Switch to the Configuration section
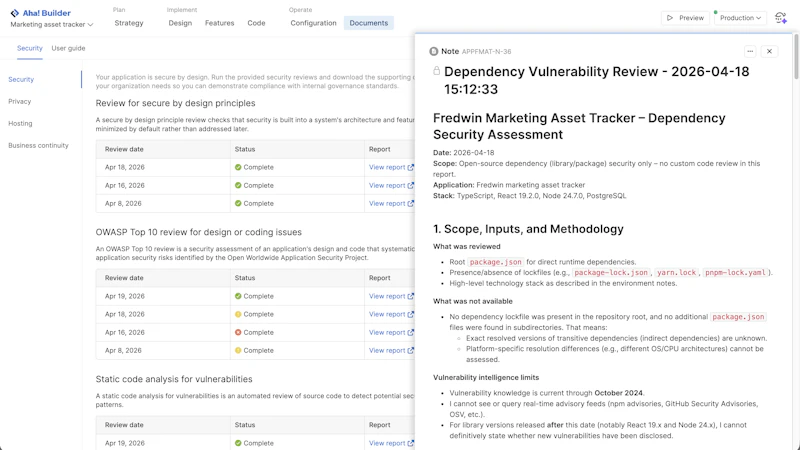 pyautogui.click(x=313, y=23)
